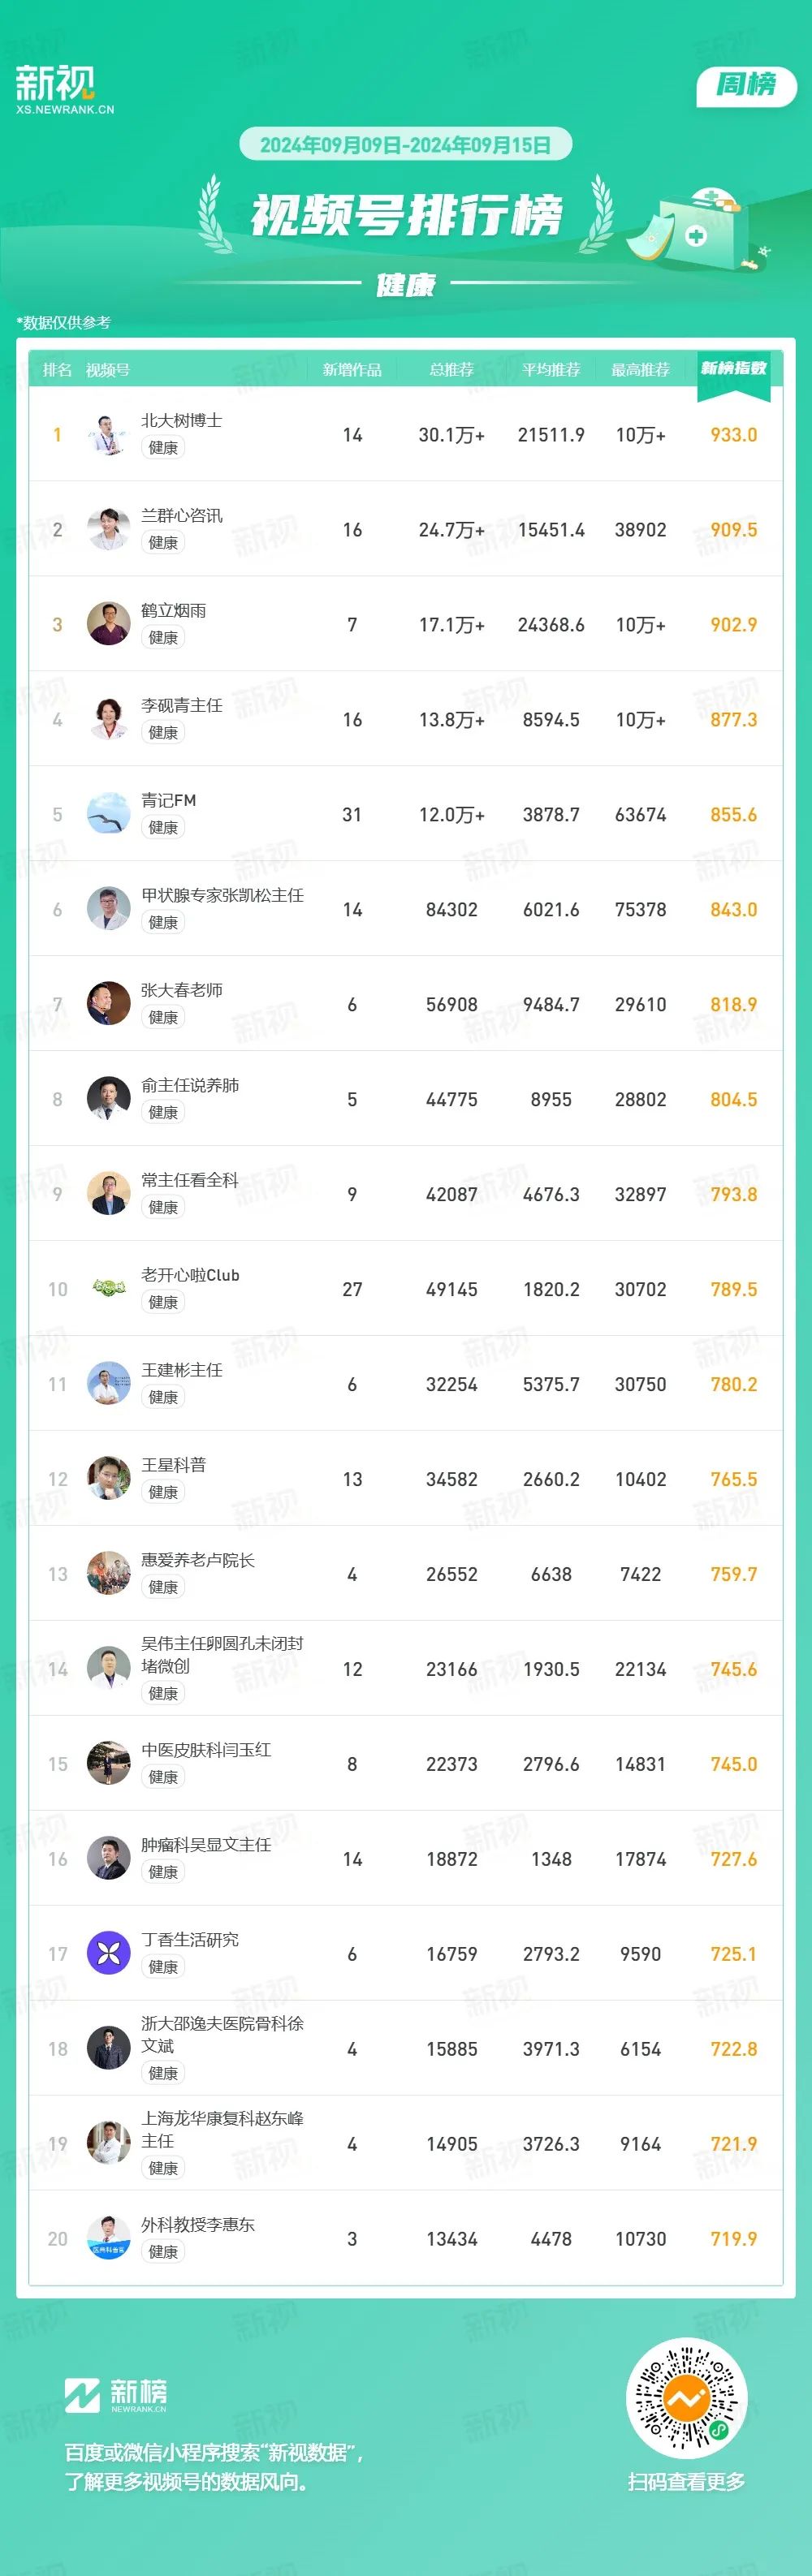Click the date range 2024年09月09日-2024年09月15日 pill
The image size is (812, 2576).
405,145
